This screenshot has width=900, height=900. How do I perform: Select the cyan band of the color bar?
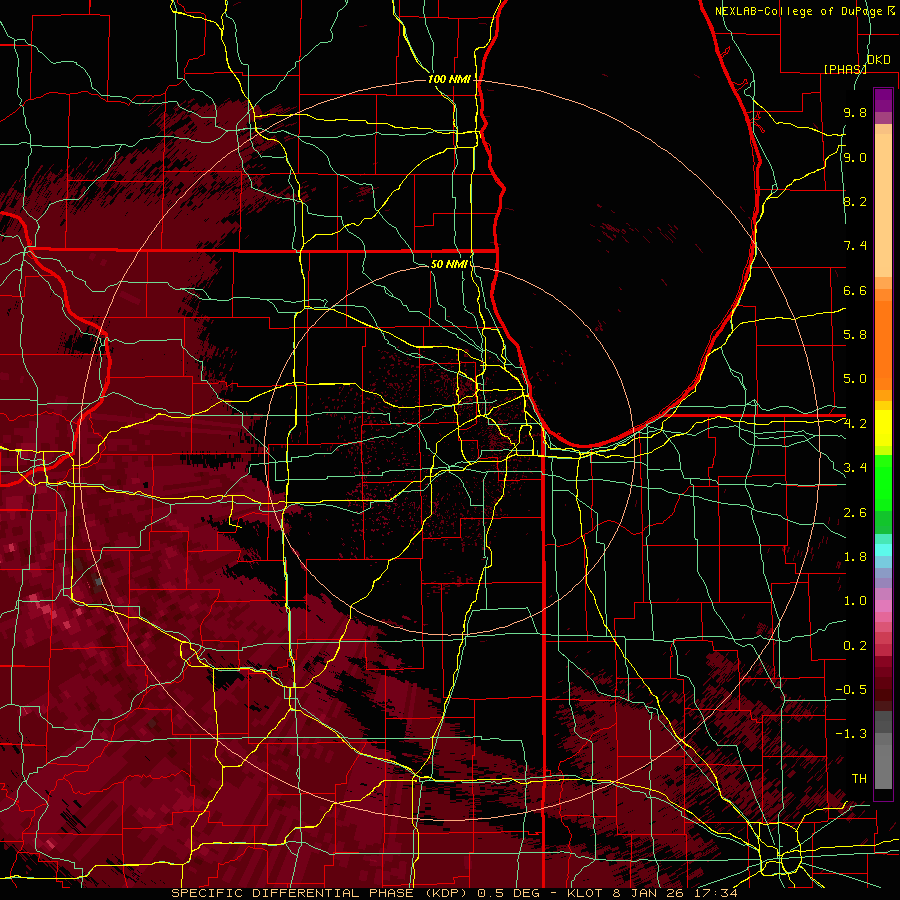click(x=883, y=550)
